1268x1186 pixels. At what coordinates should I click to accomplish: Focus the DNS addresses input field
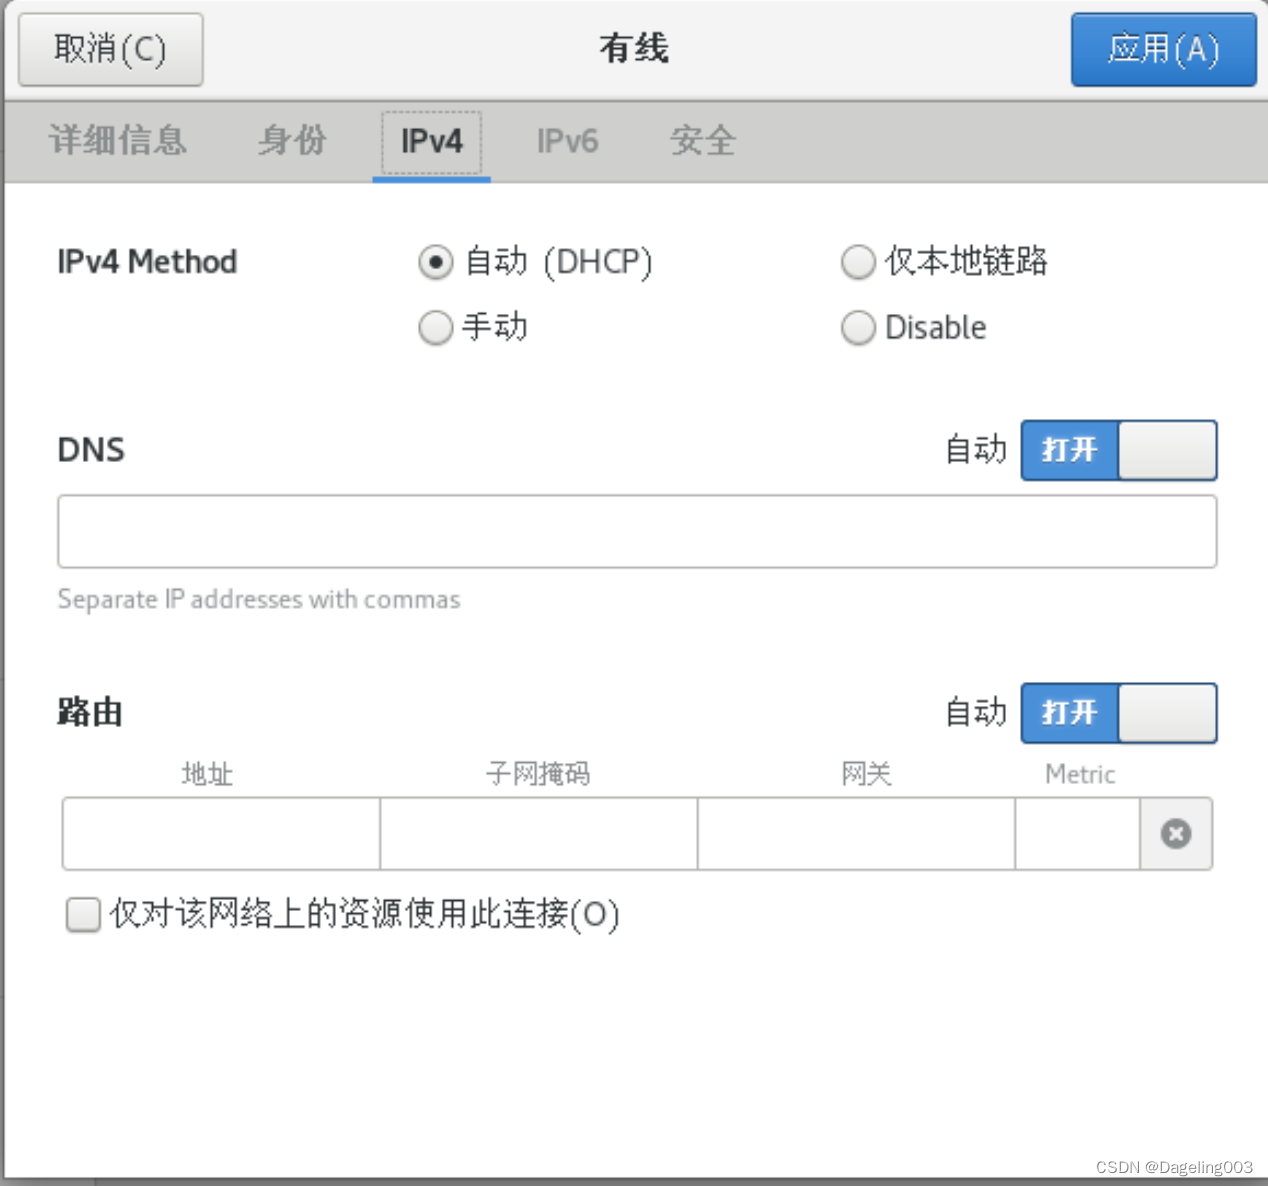(x=637, y=531)
